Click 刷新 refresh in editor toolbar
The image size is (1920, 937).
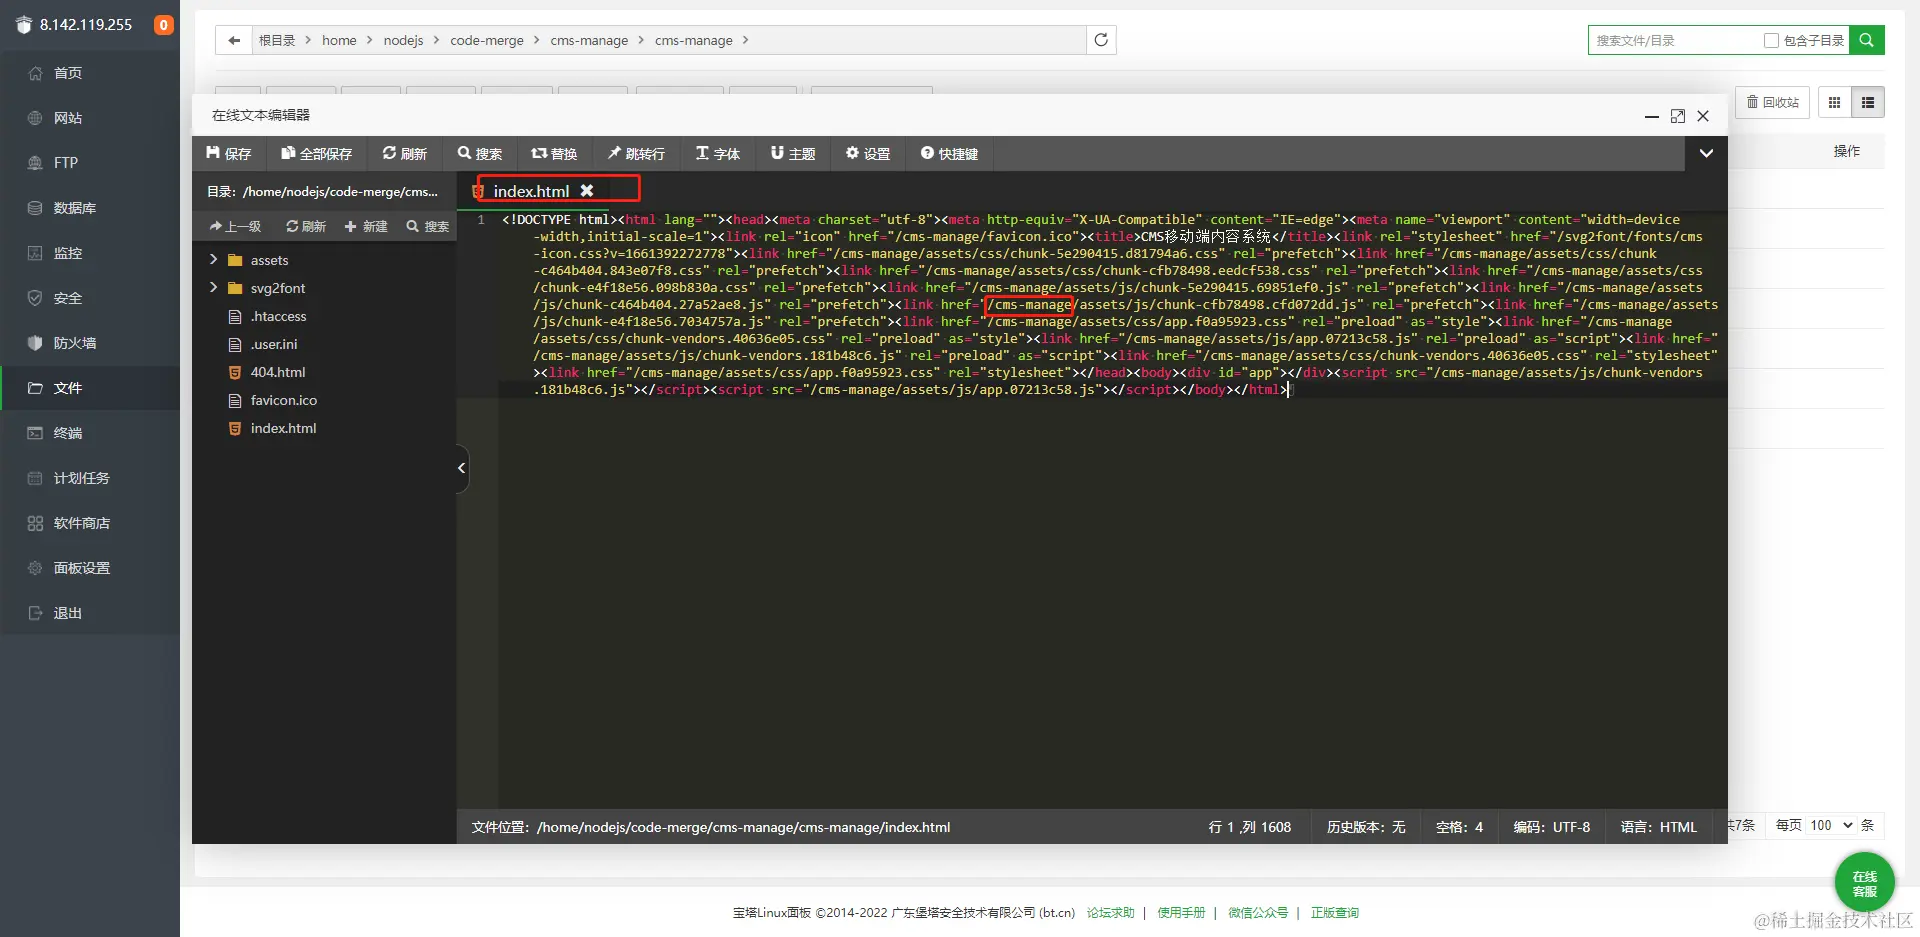pos(405,153)
